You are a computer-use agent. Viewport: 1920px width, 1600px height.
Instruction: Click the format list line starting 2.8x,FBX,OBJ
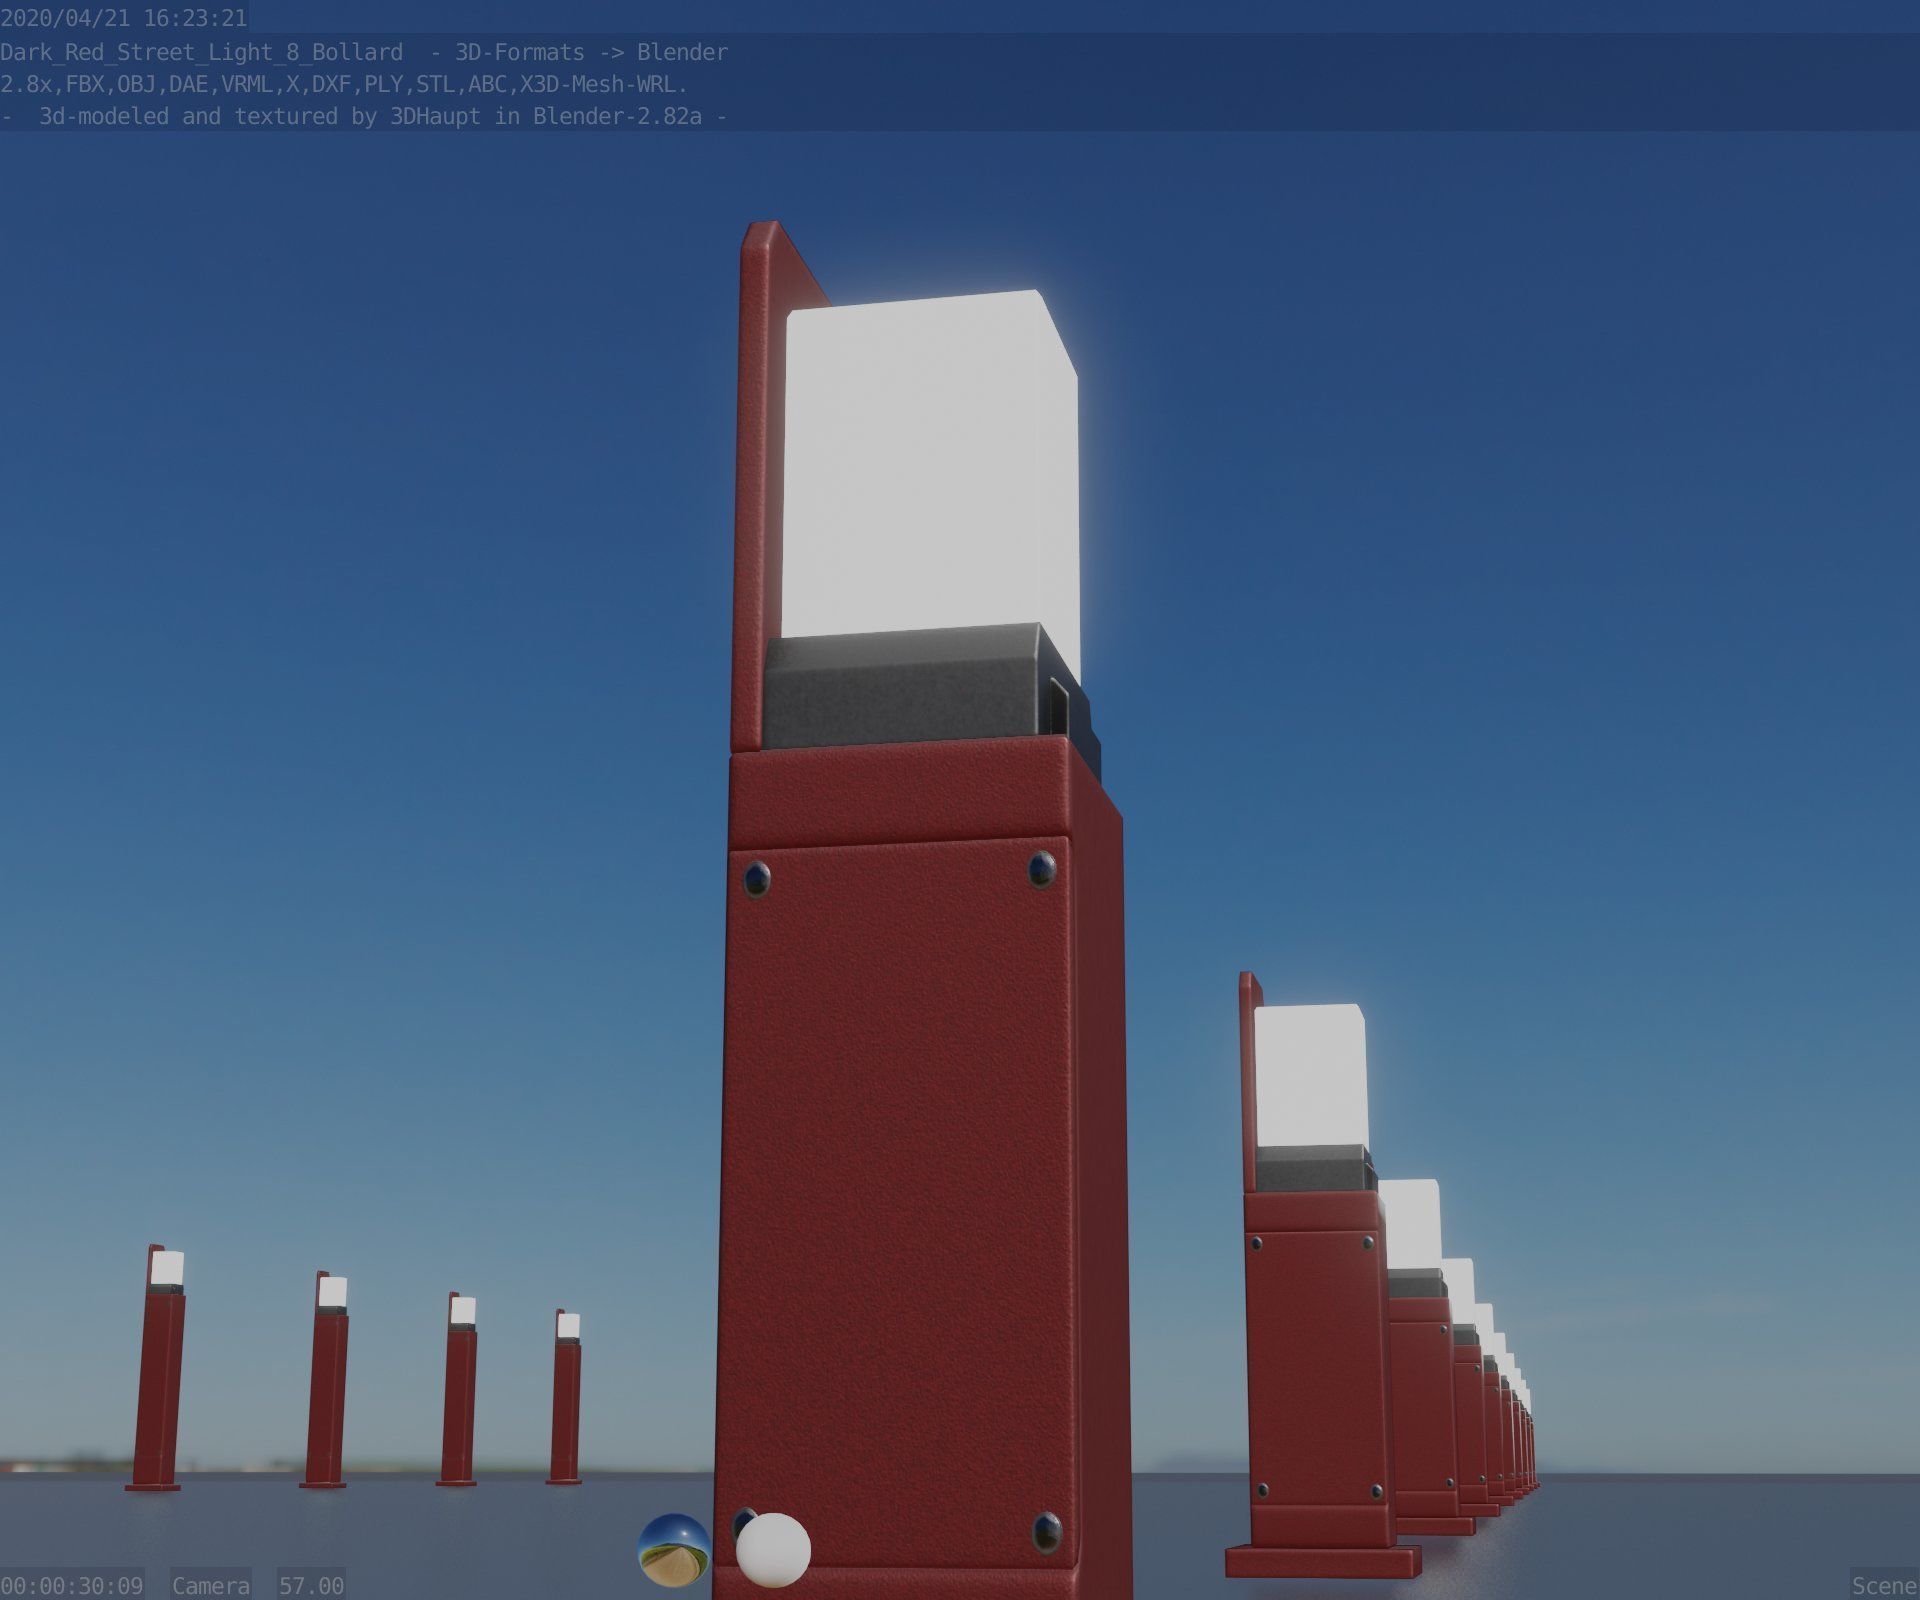[344, 84]
